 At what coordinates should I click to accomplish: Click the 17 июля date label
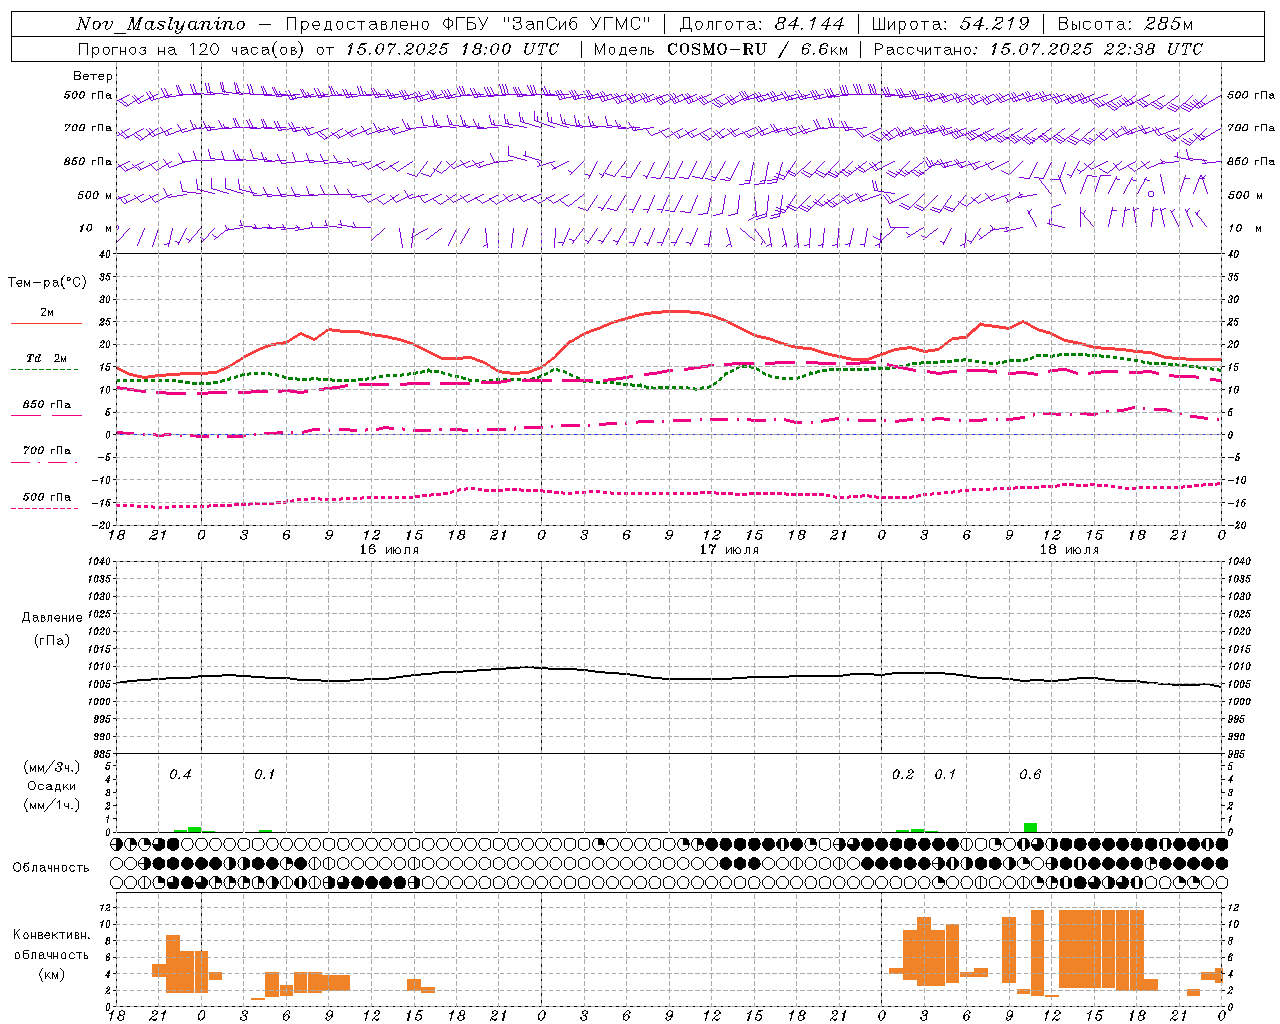point(729,550)
